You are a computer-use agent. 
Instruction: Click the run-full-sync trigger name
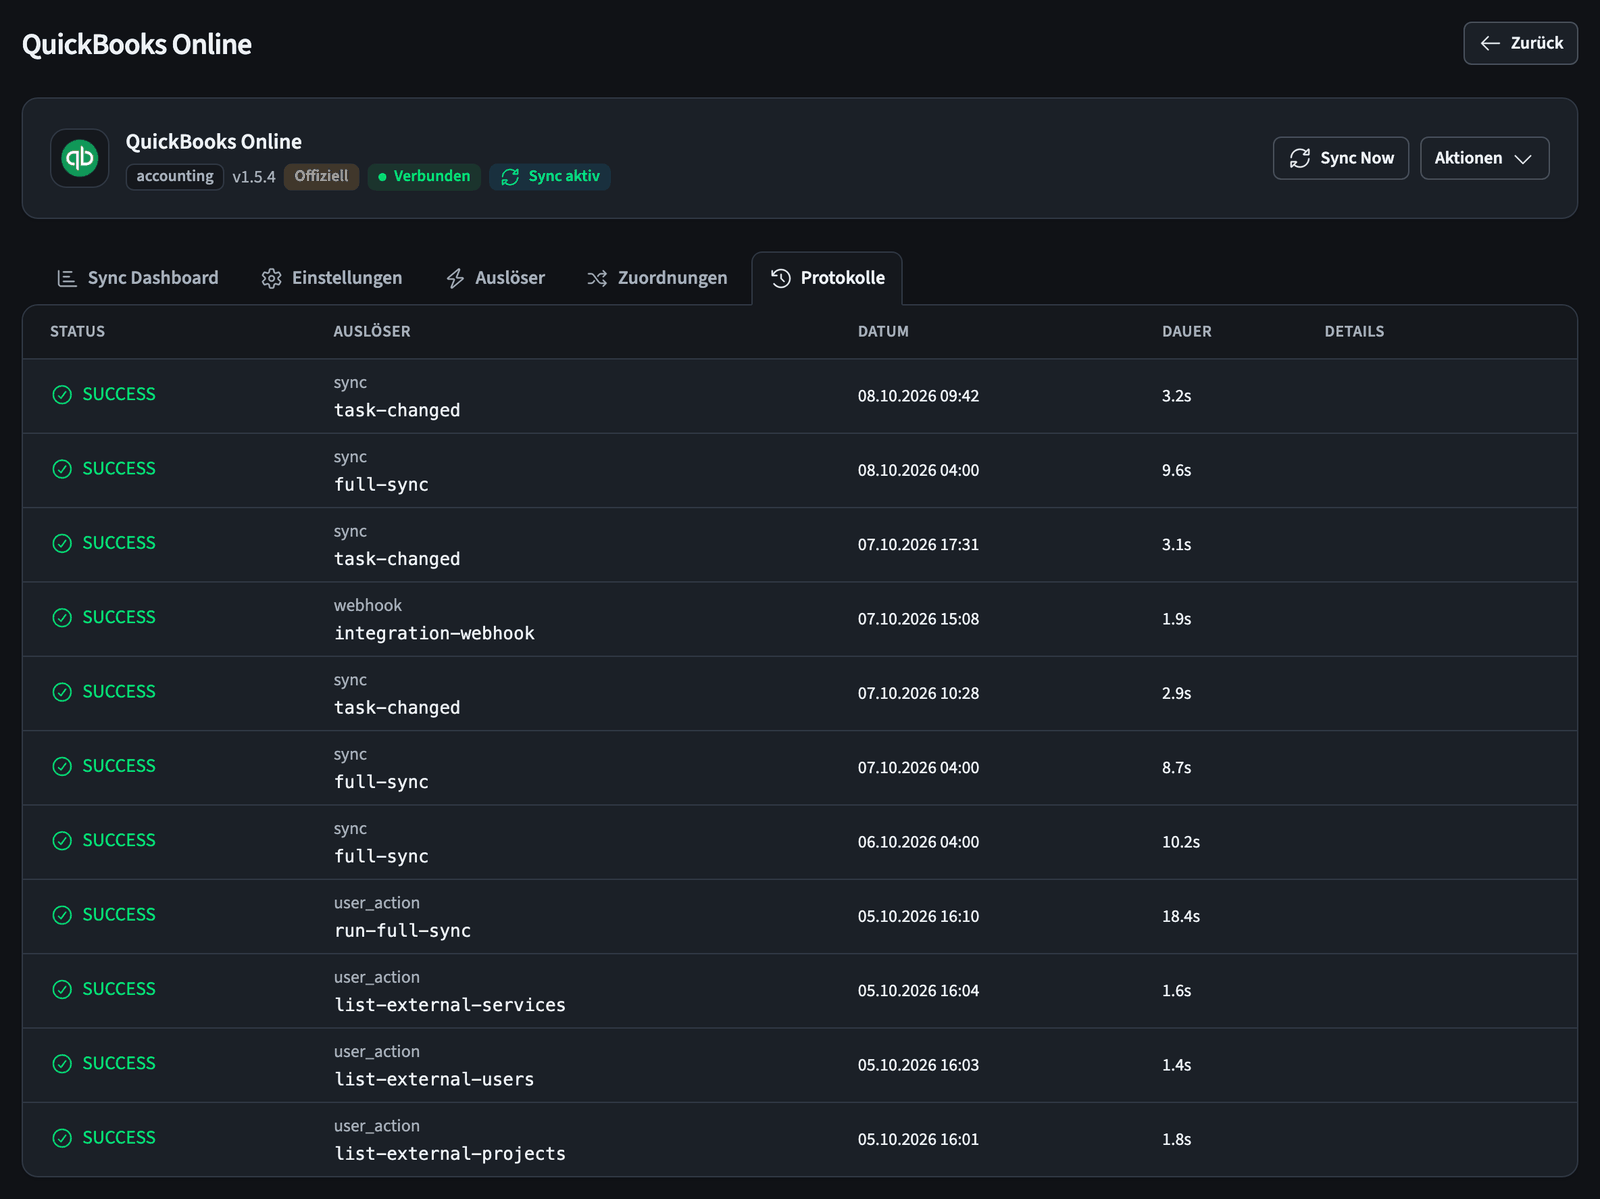(402, 931)
